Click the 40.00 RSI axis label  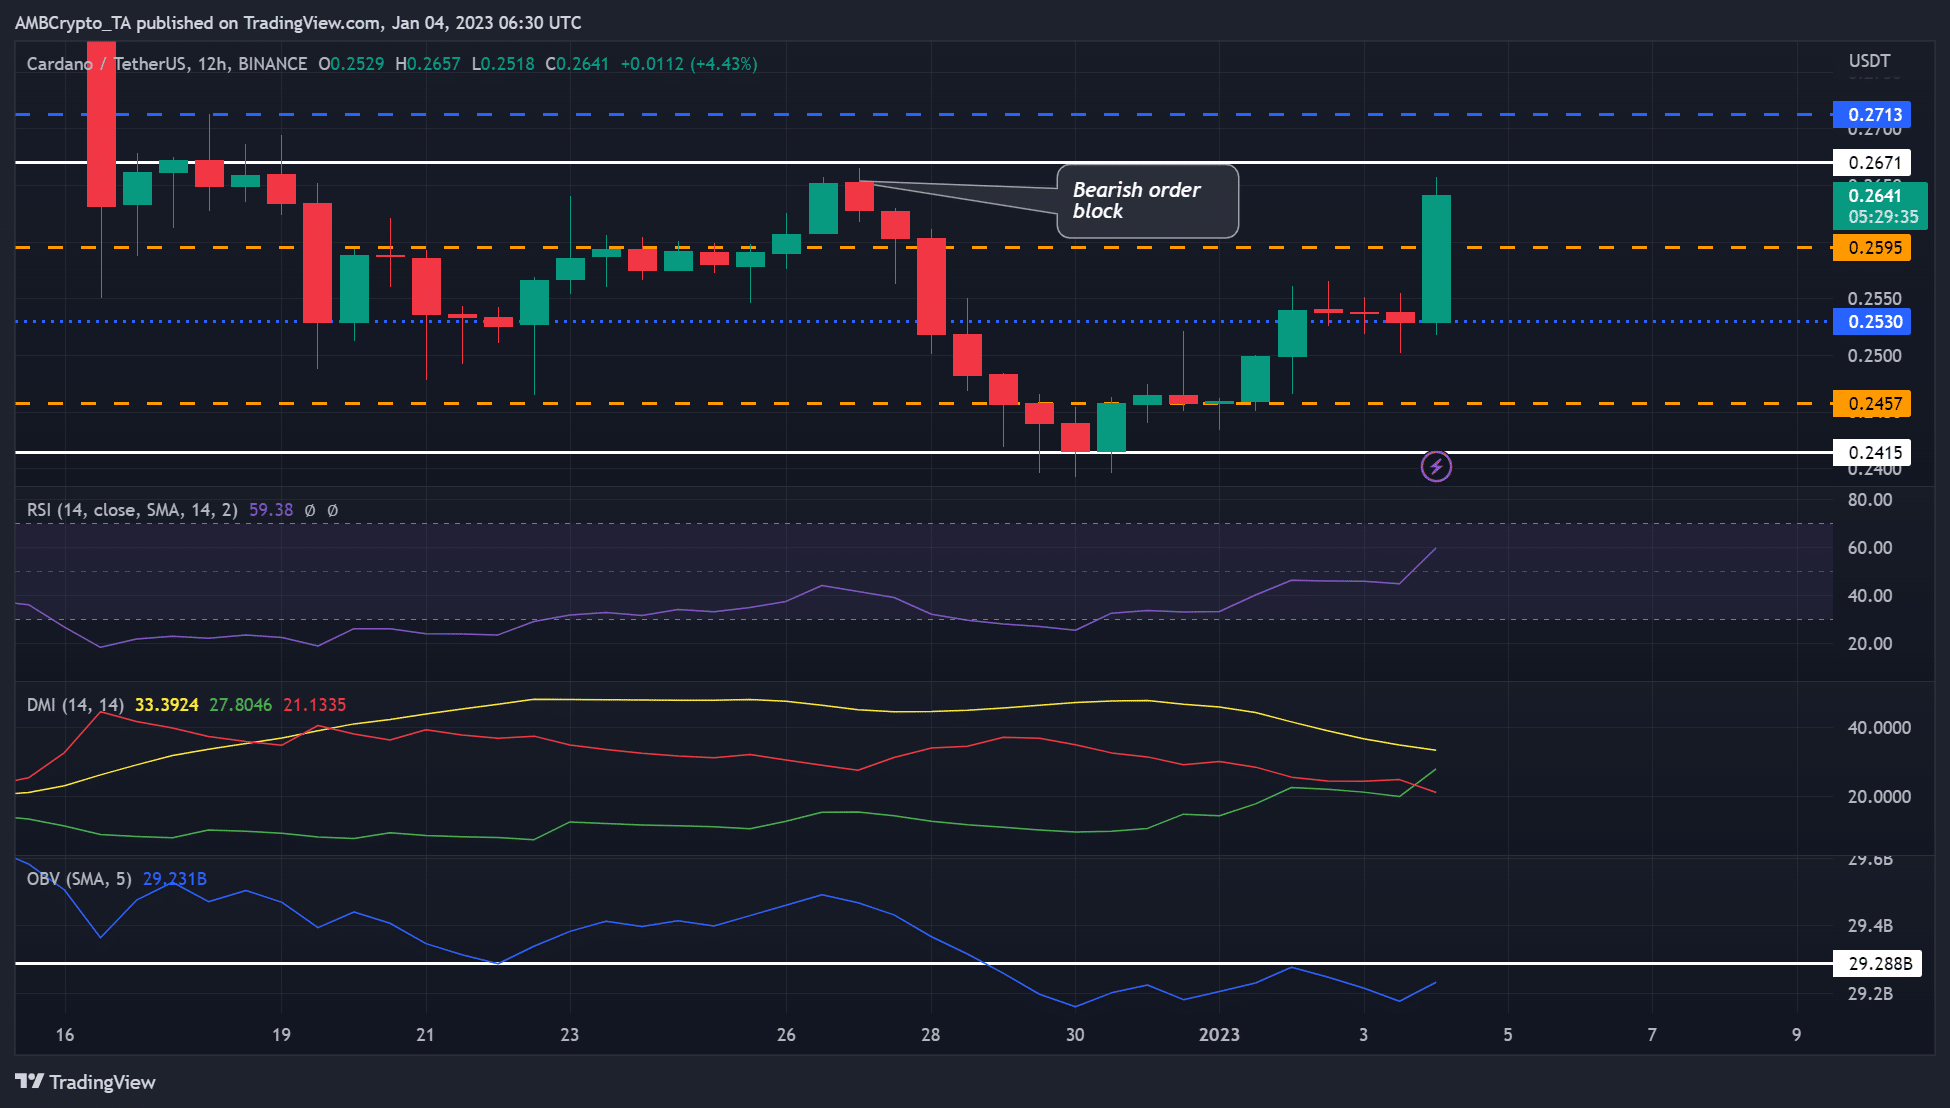1870,596
